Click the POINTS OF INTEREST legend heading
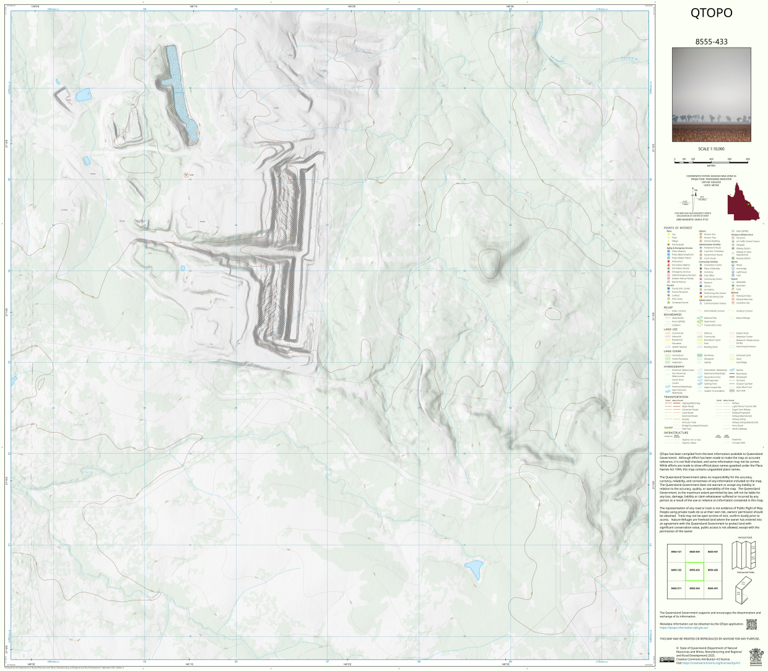 coord(677,228)
